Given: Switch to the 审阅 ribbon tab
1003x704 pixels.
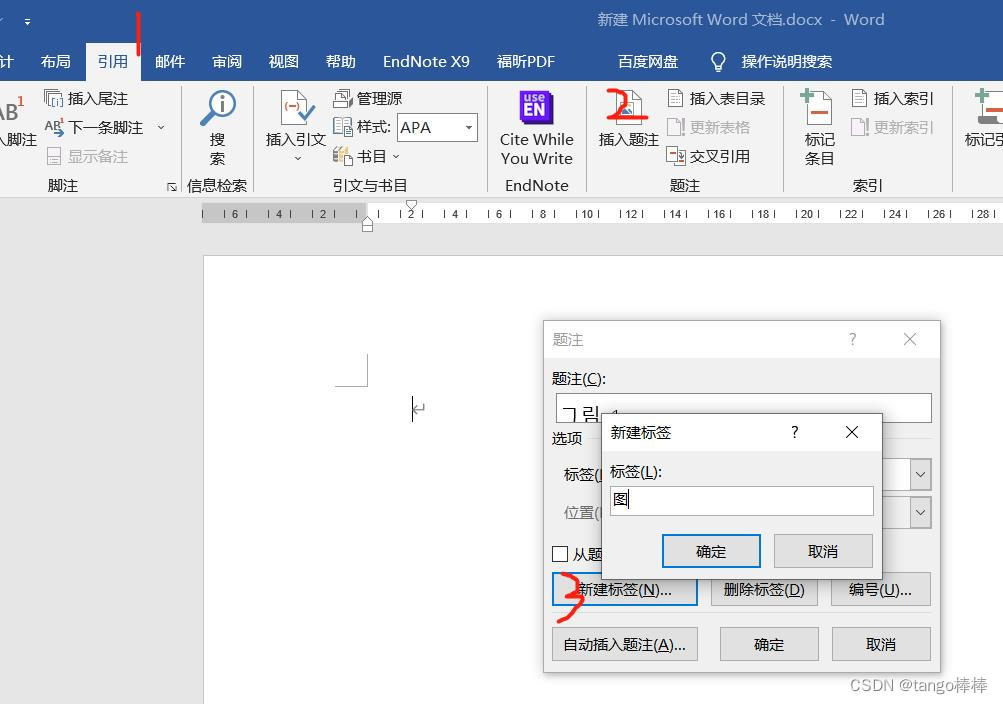Looking at the screenshot, I should click(226, 61).
